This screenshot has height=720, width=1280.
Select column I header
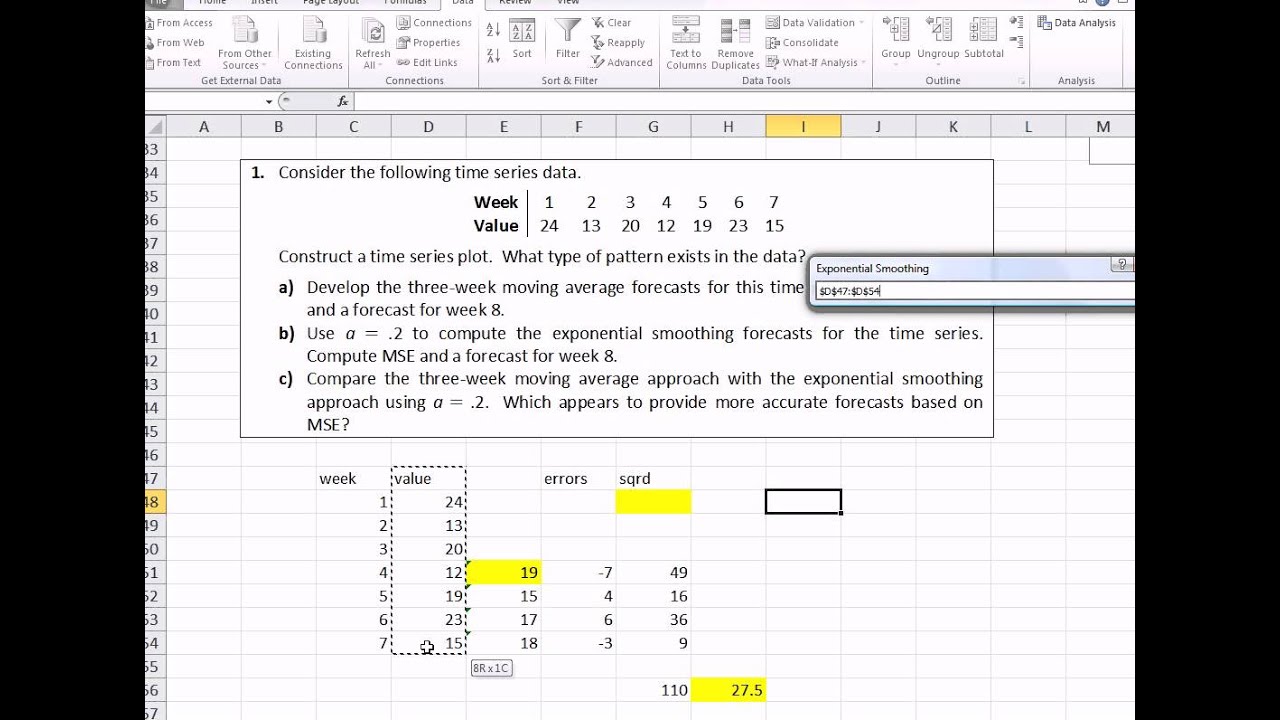[x=803, y=126]
